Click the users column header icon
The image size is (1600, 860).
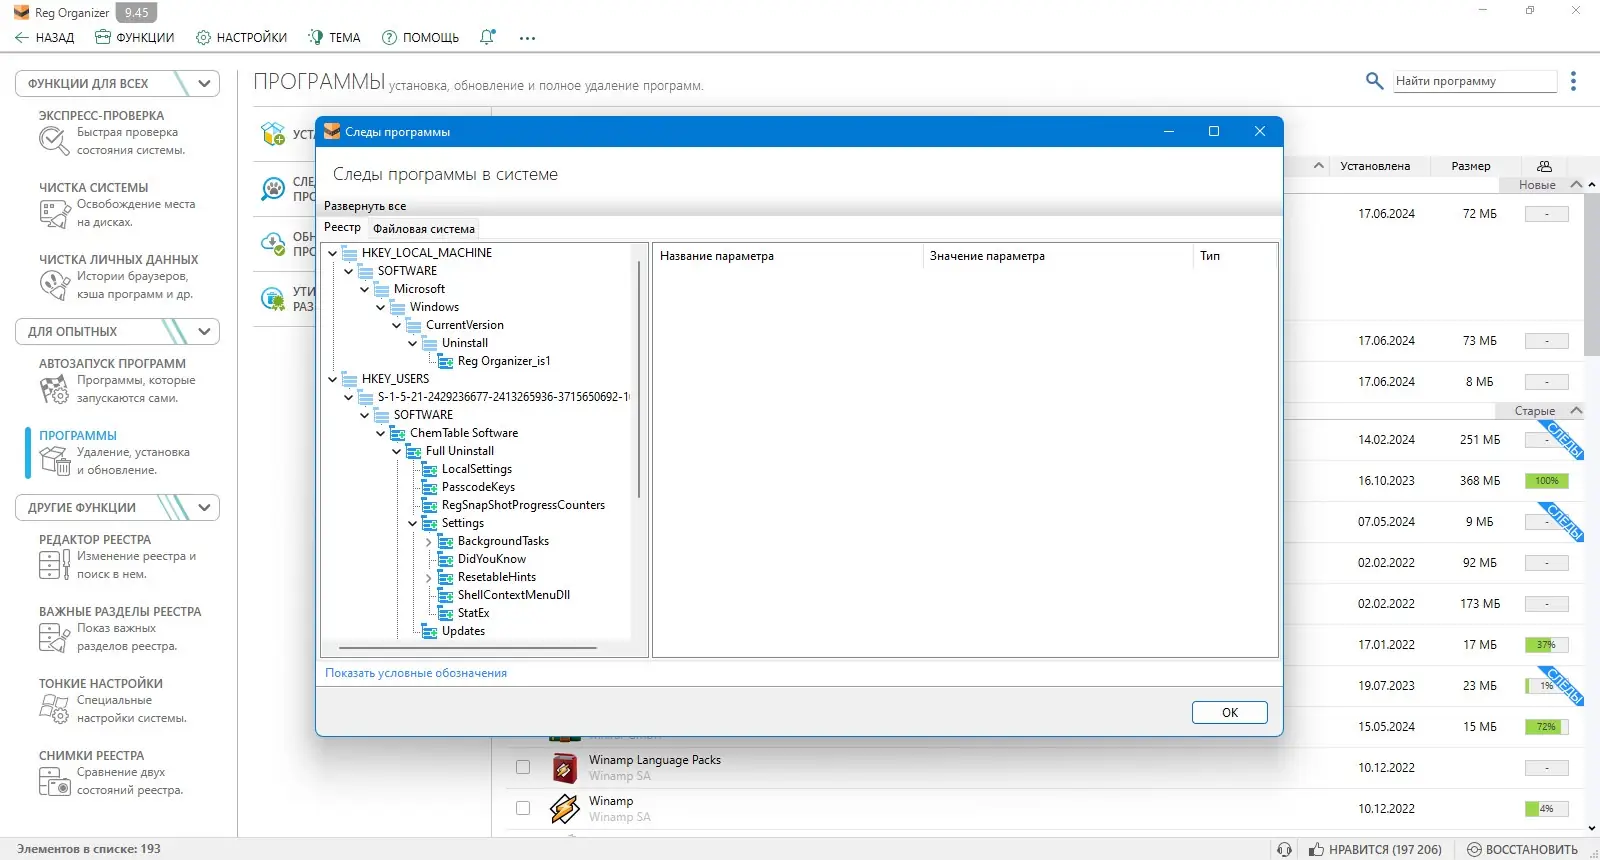(1544, 166)
